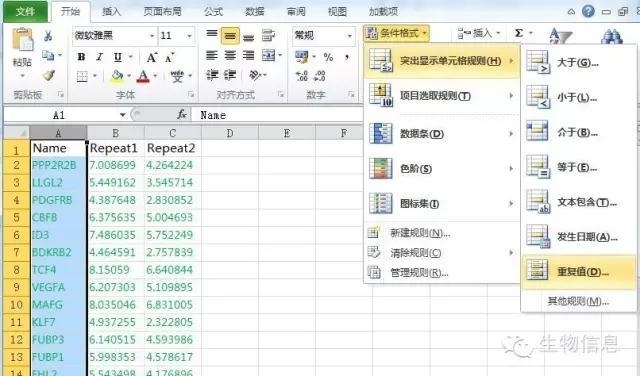Click the Format Painter brush icon

[x=49, y=75]
